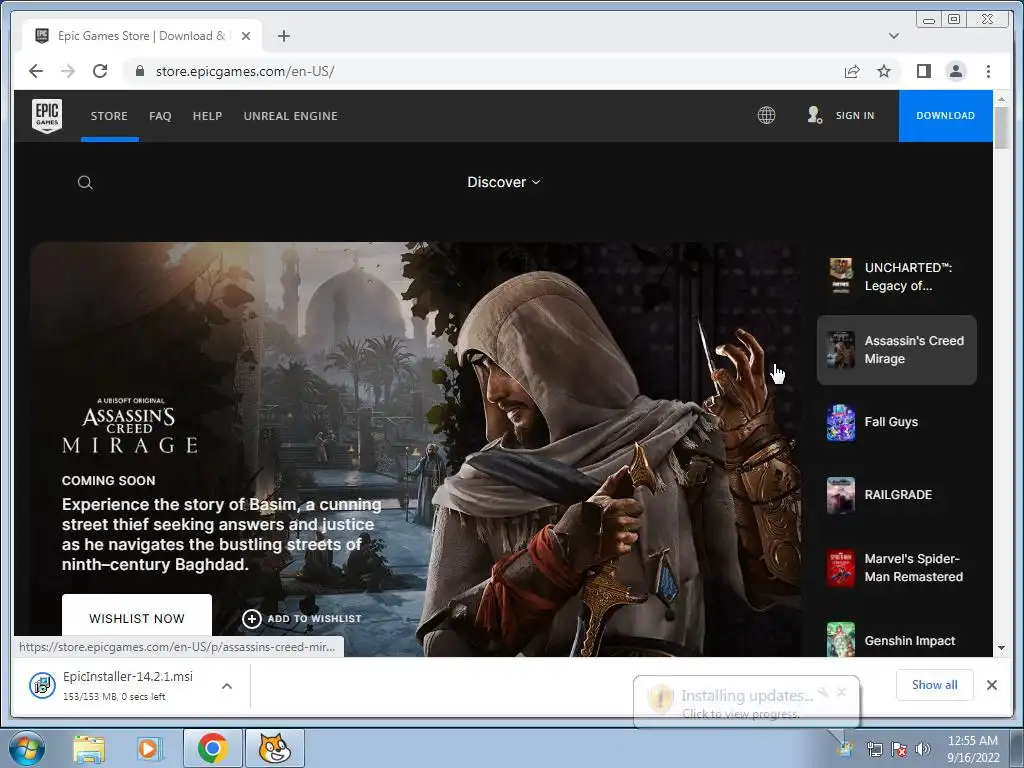View site information lock icon
Screen dimensions: 1024x768
140,71
